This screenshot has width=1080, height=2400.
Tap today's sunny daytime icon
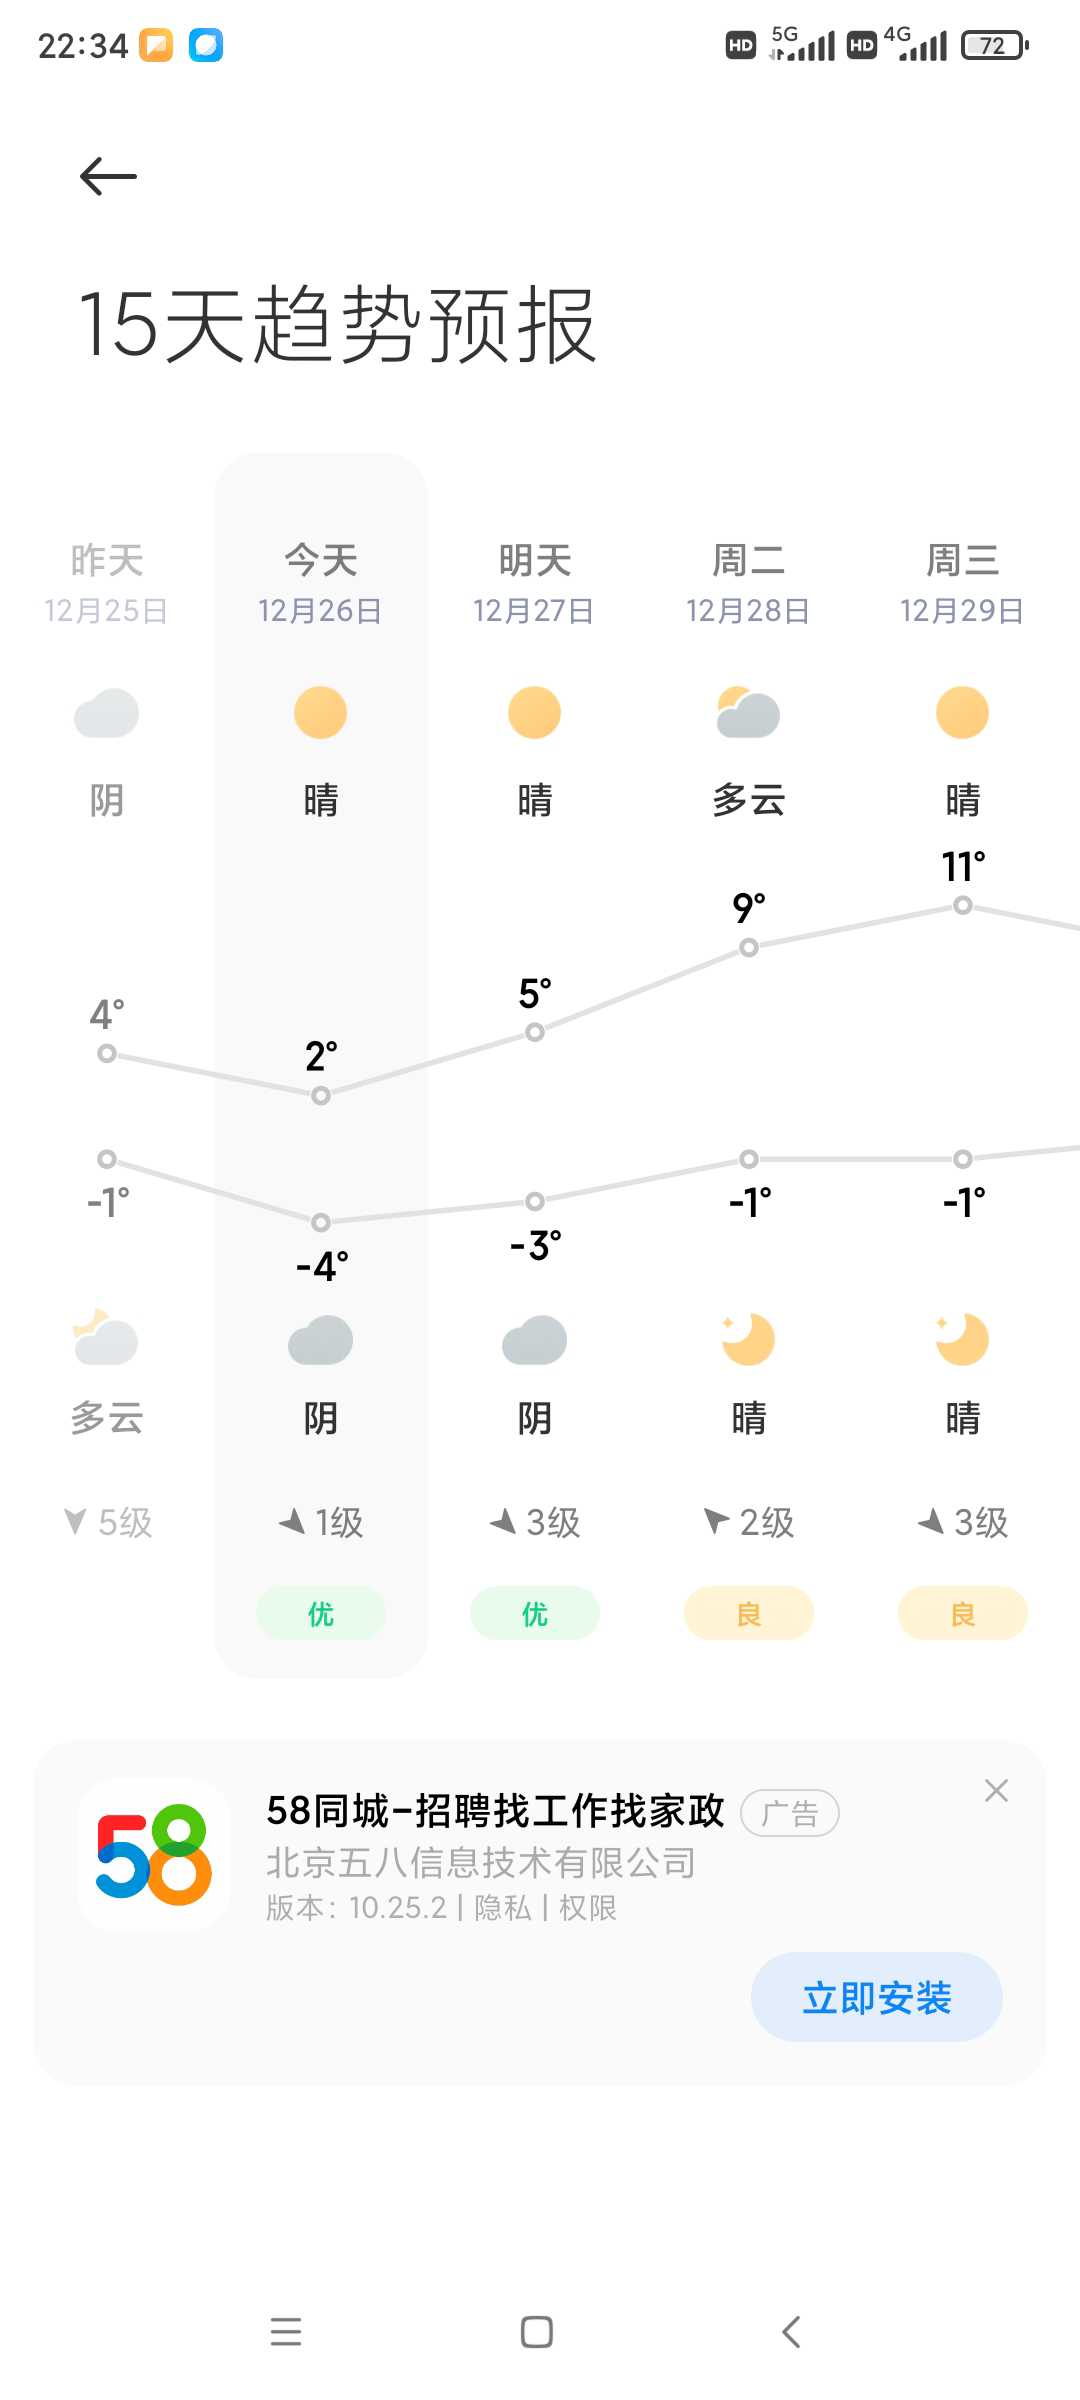tap(320, 713)
